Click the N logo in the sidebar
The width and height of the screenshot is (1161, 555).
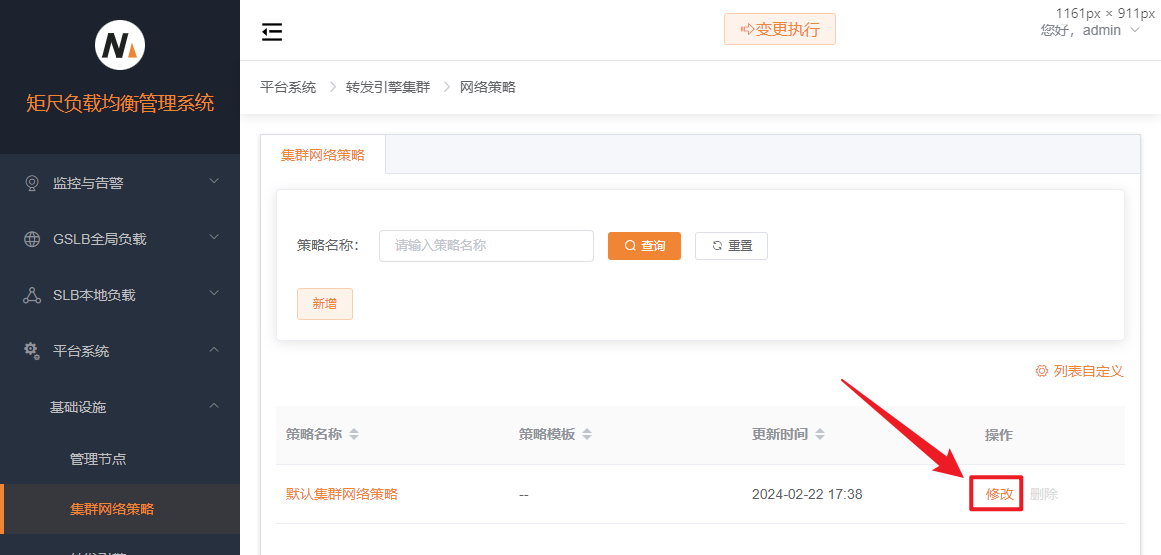pyautogui.click(x=120, y=45)
